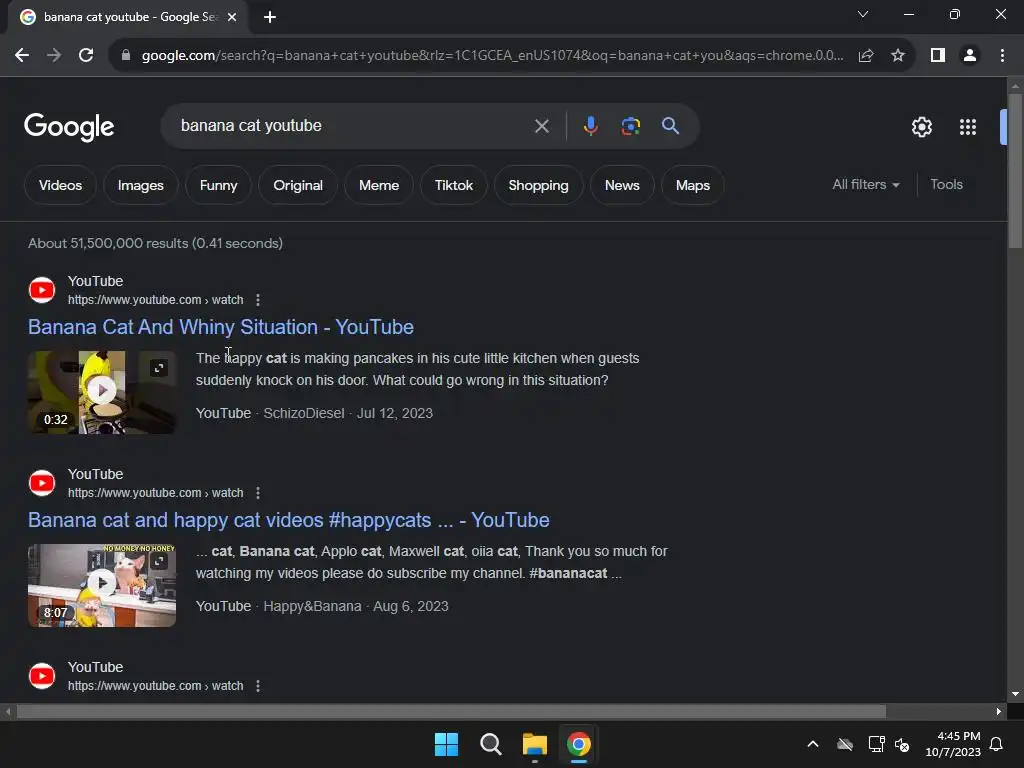This screenshot has height=768, width=1024.
Task: Close the banana cat youtube tab
Action: coord(232,17)
